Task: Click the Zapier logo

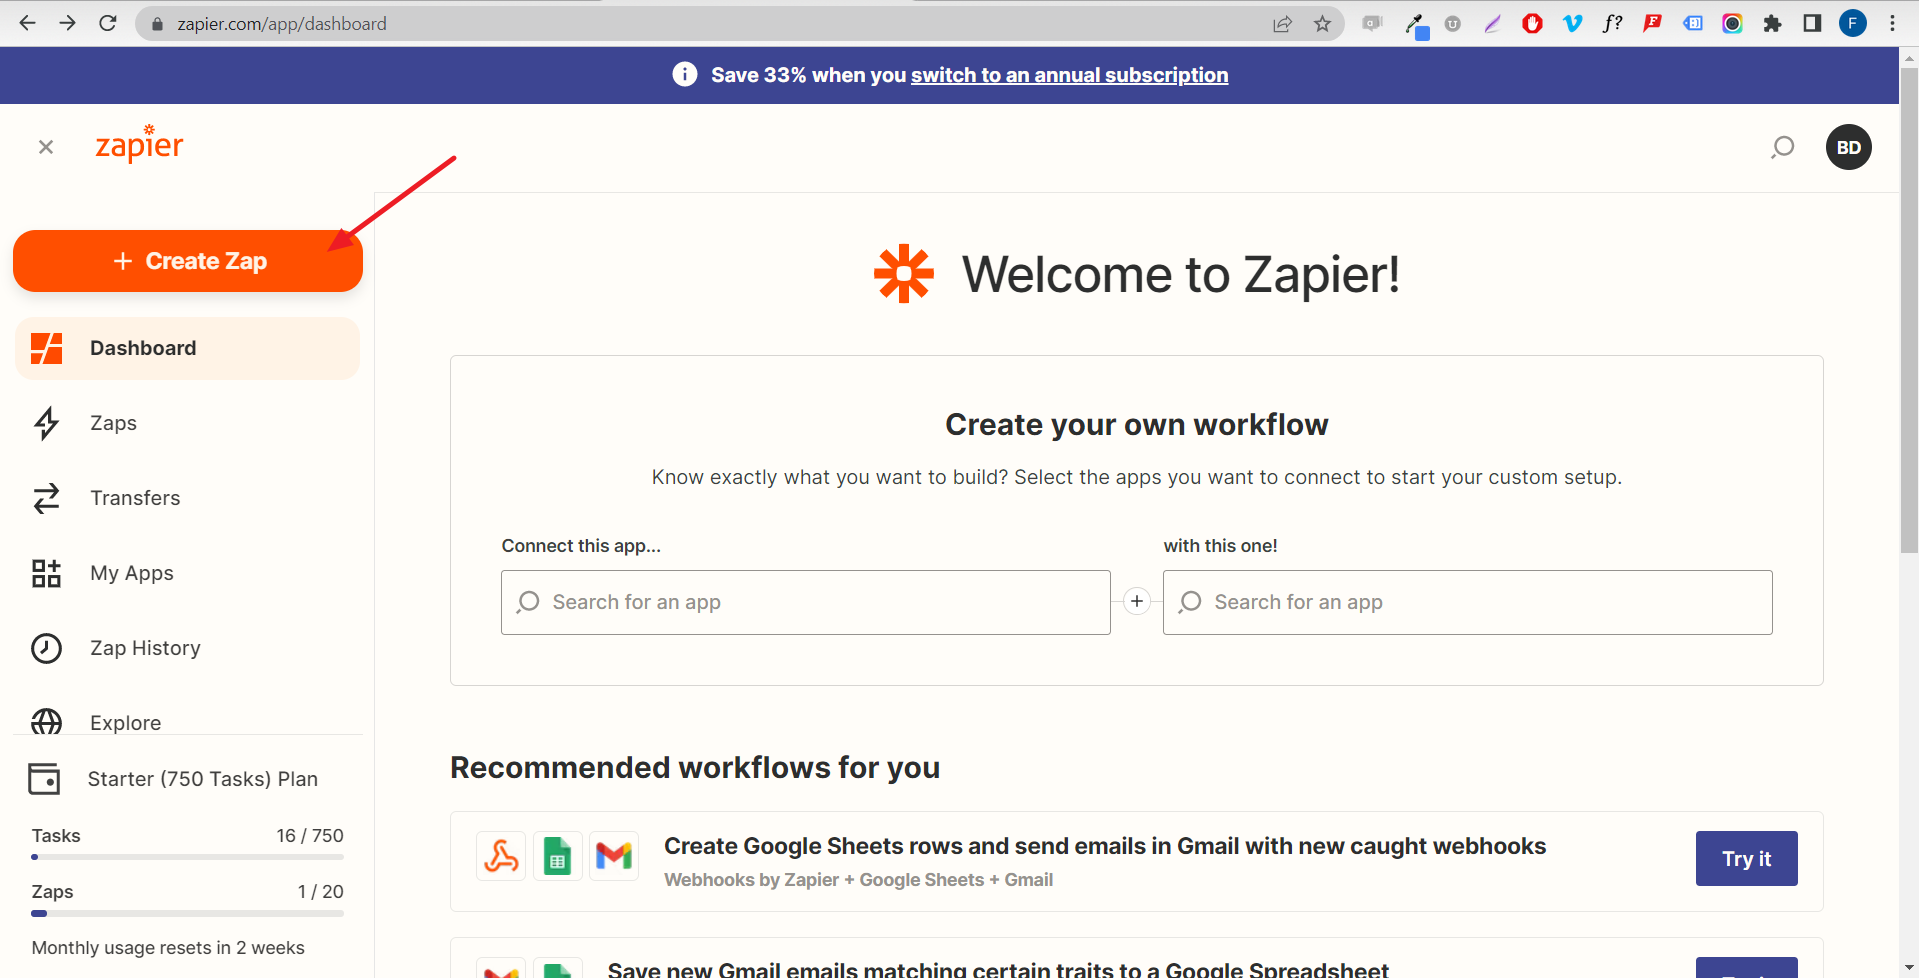Action: [x=139, y=144]
